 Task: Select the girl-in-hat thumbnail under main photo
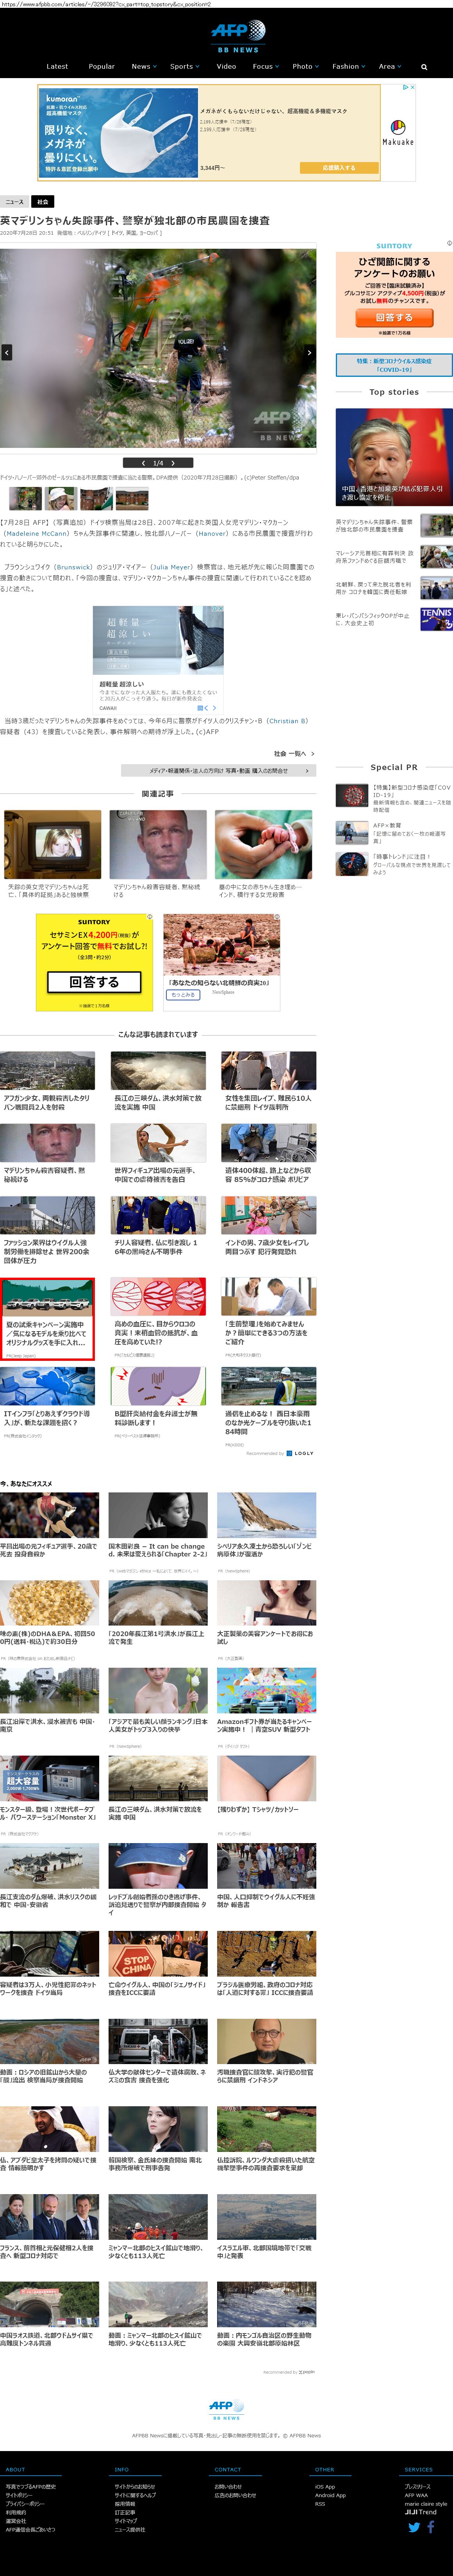[60, 498]
